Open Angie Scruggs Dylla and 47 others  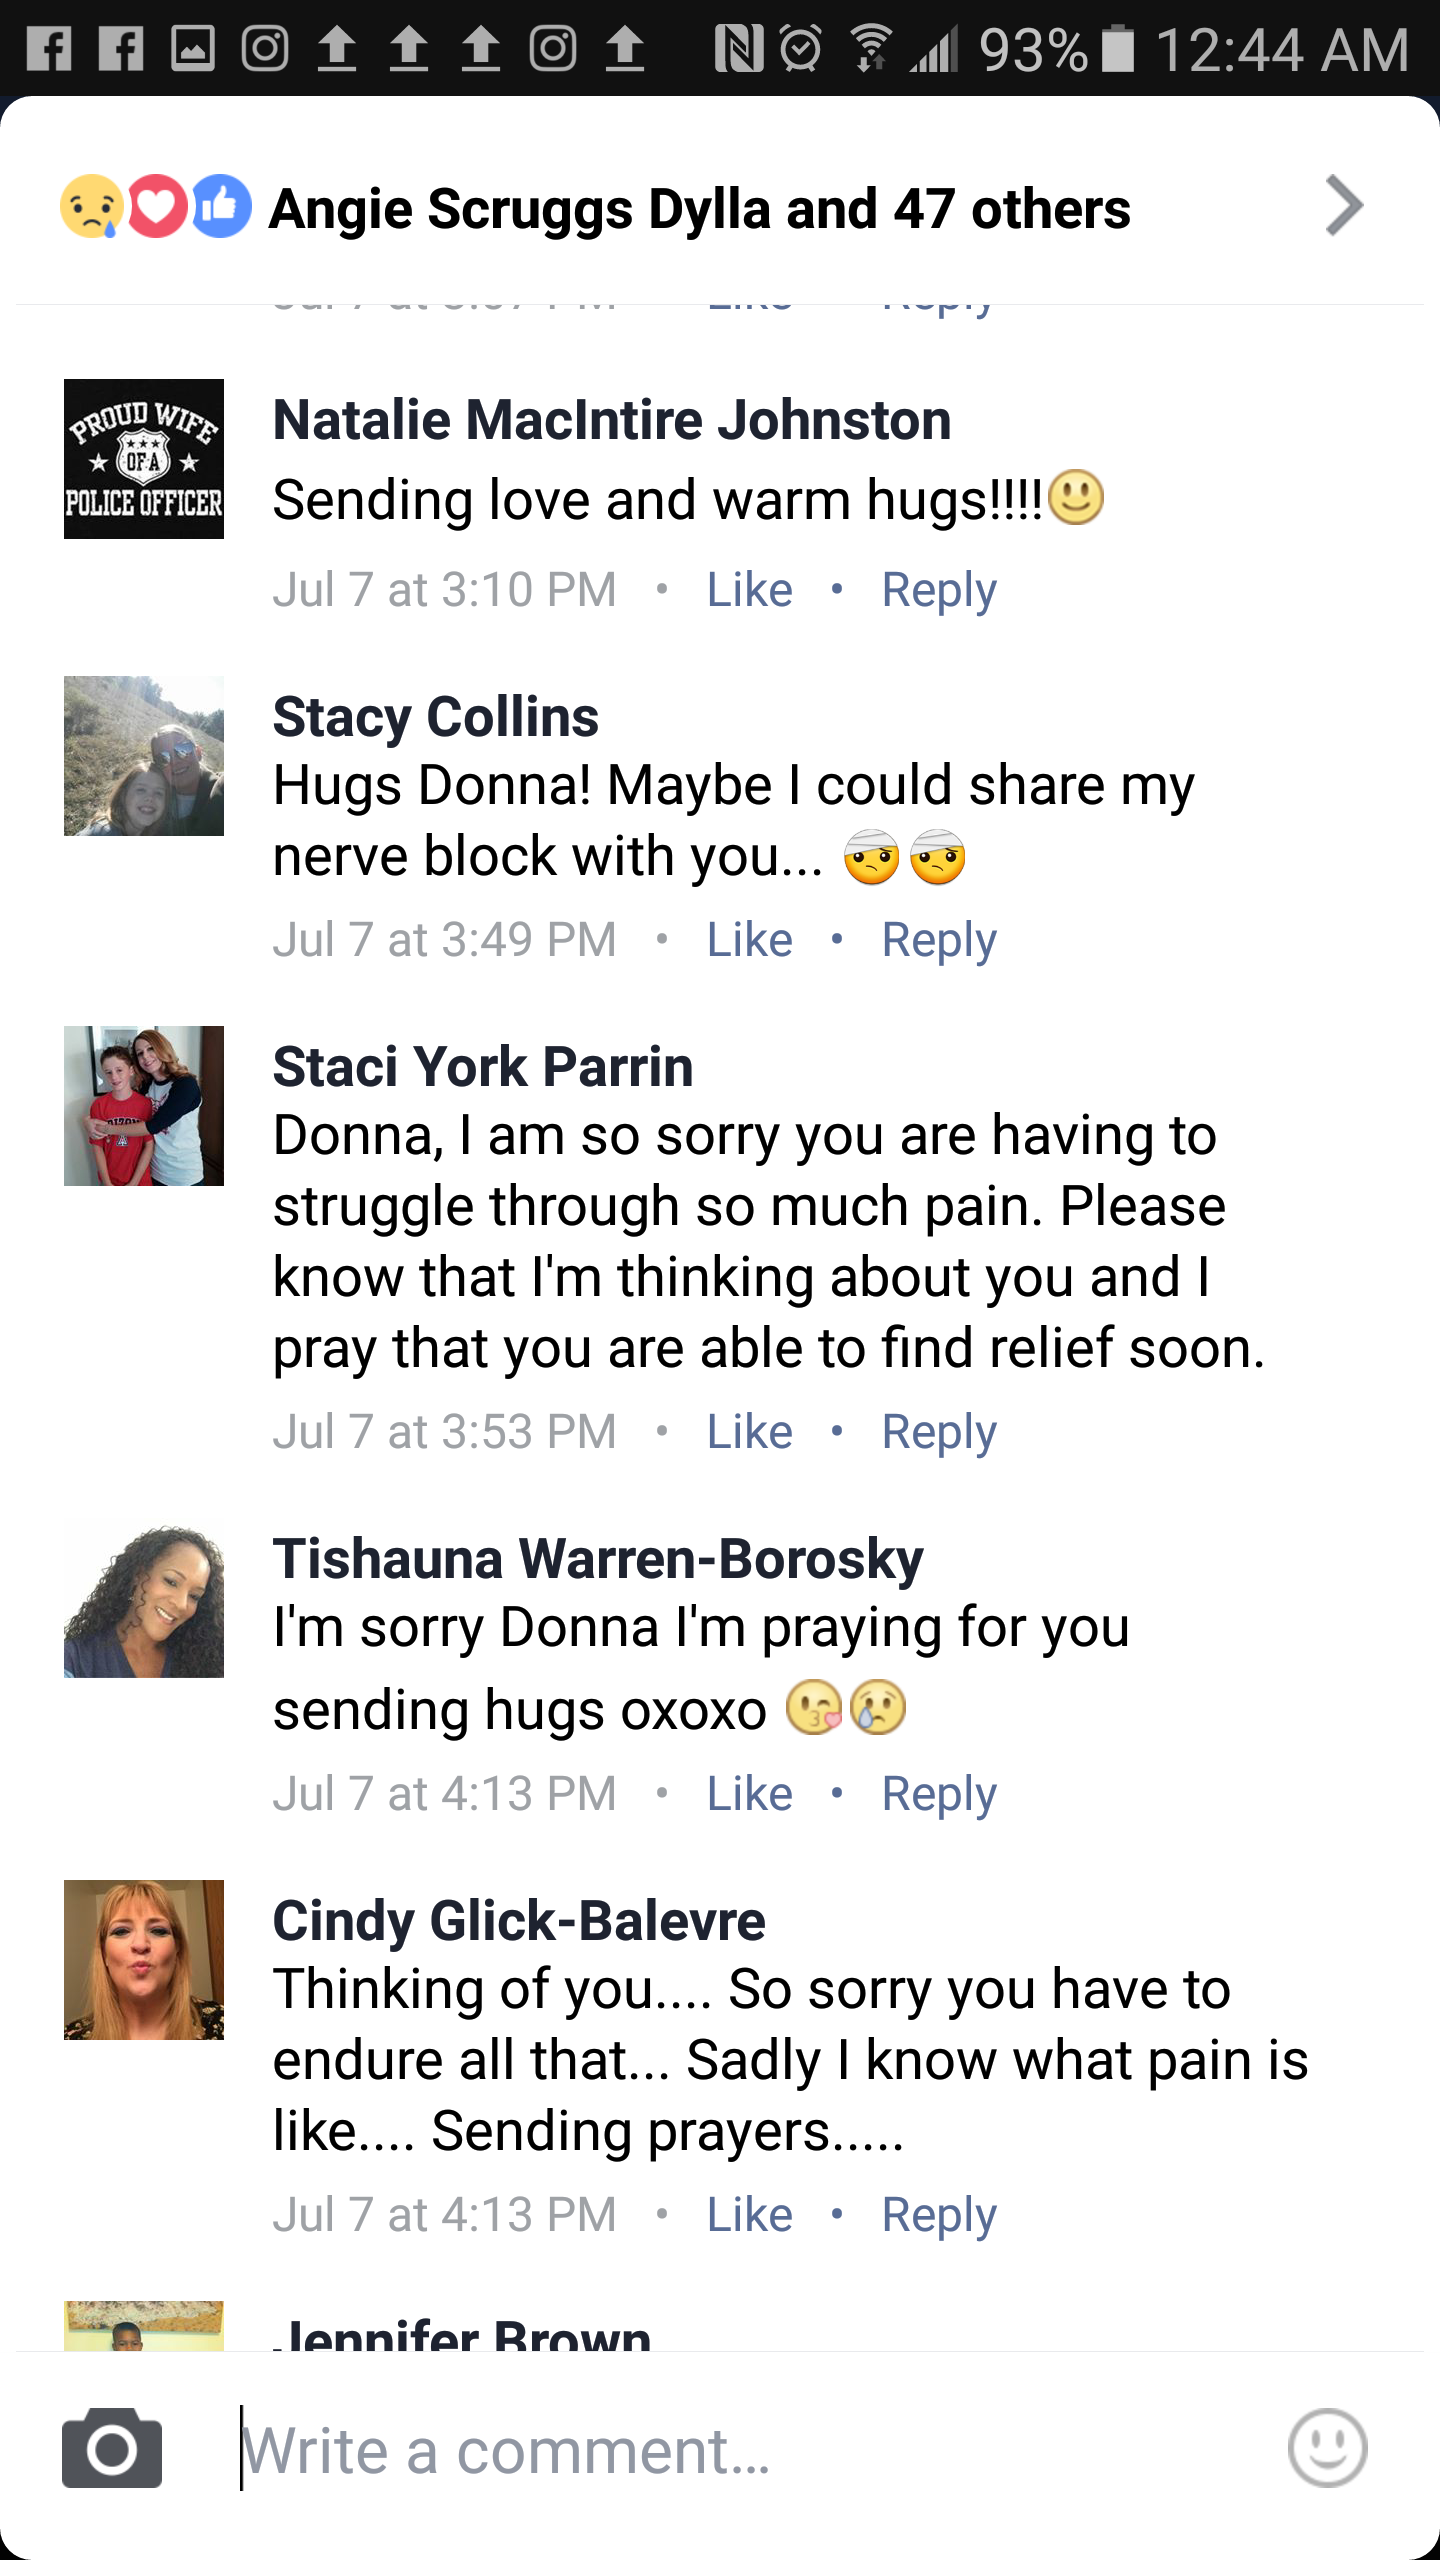(700, 209)
